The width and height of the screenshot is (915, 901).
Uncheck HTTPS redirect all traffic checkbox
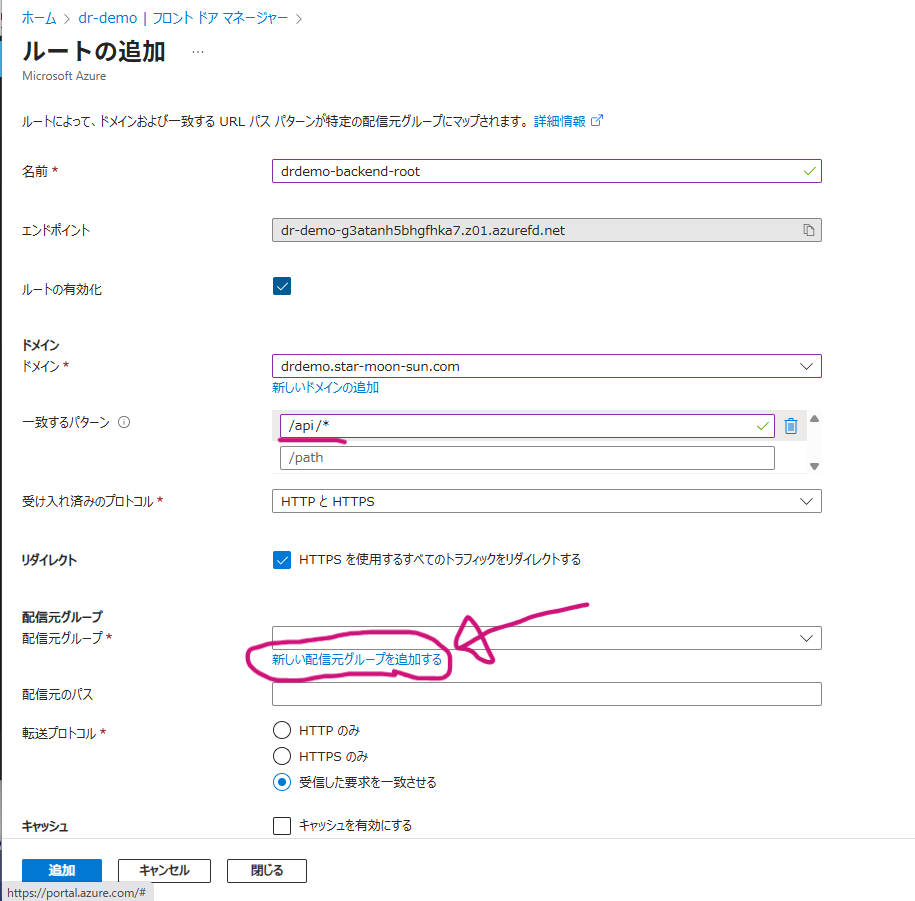coord(282,560)
